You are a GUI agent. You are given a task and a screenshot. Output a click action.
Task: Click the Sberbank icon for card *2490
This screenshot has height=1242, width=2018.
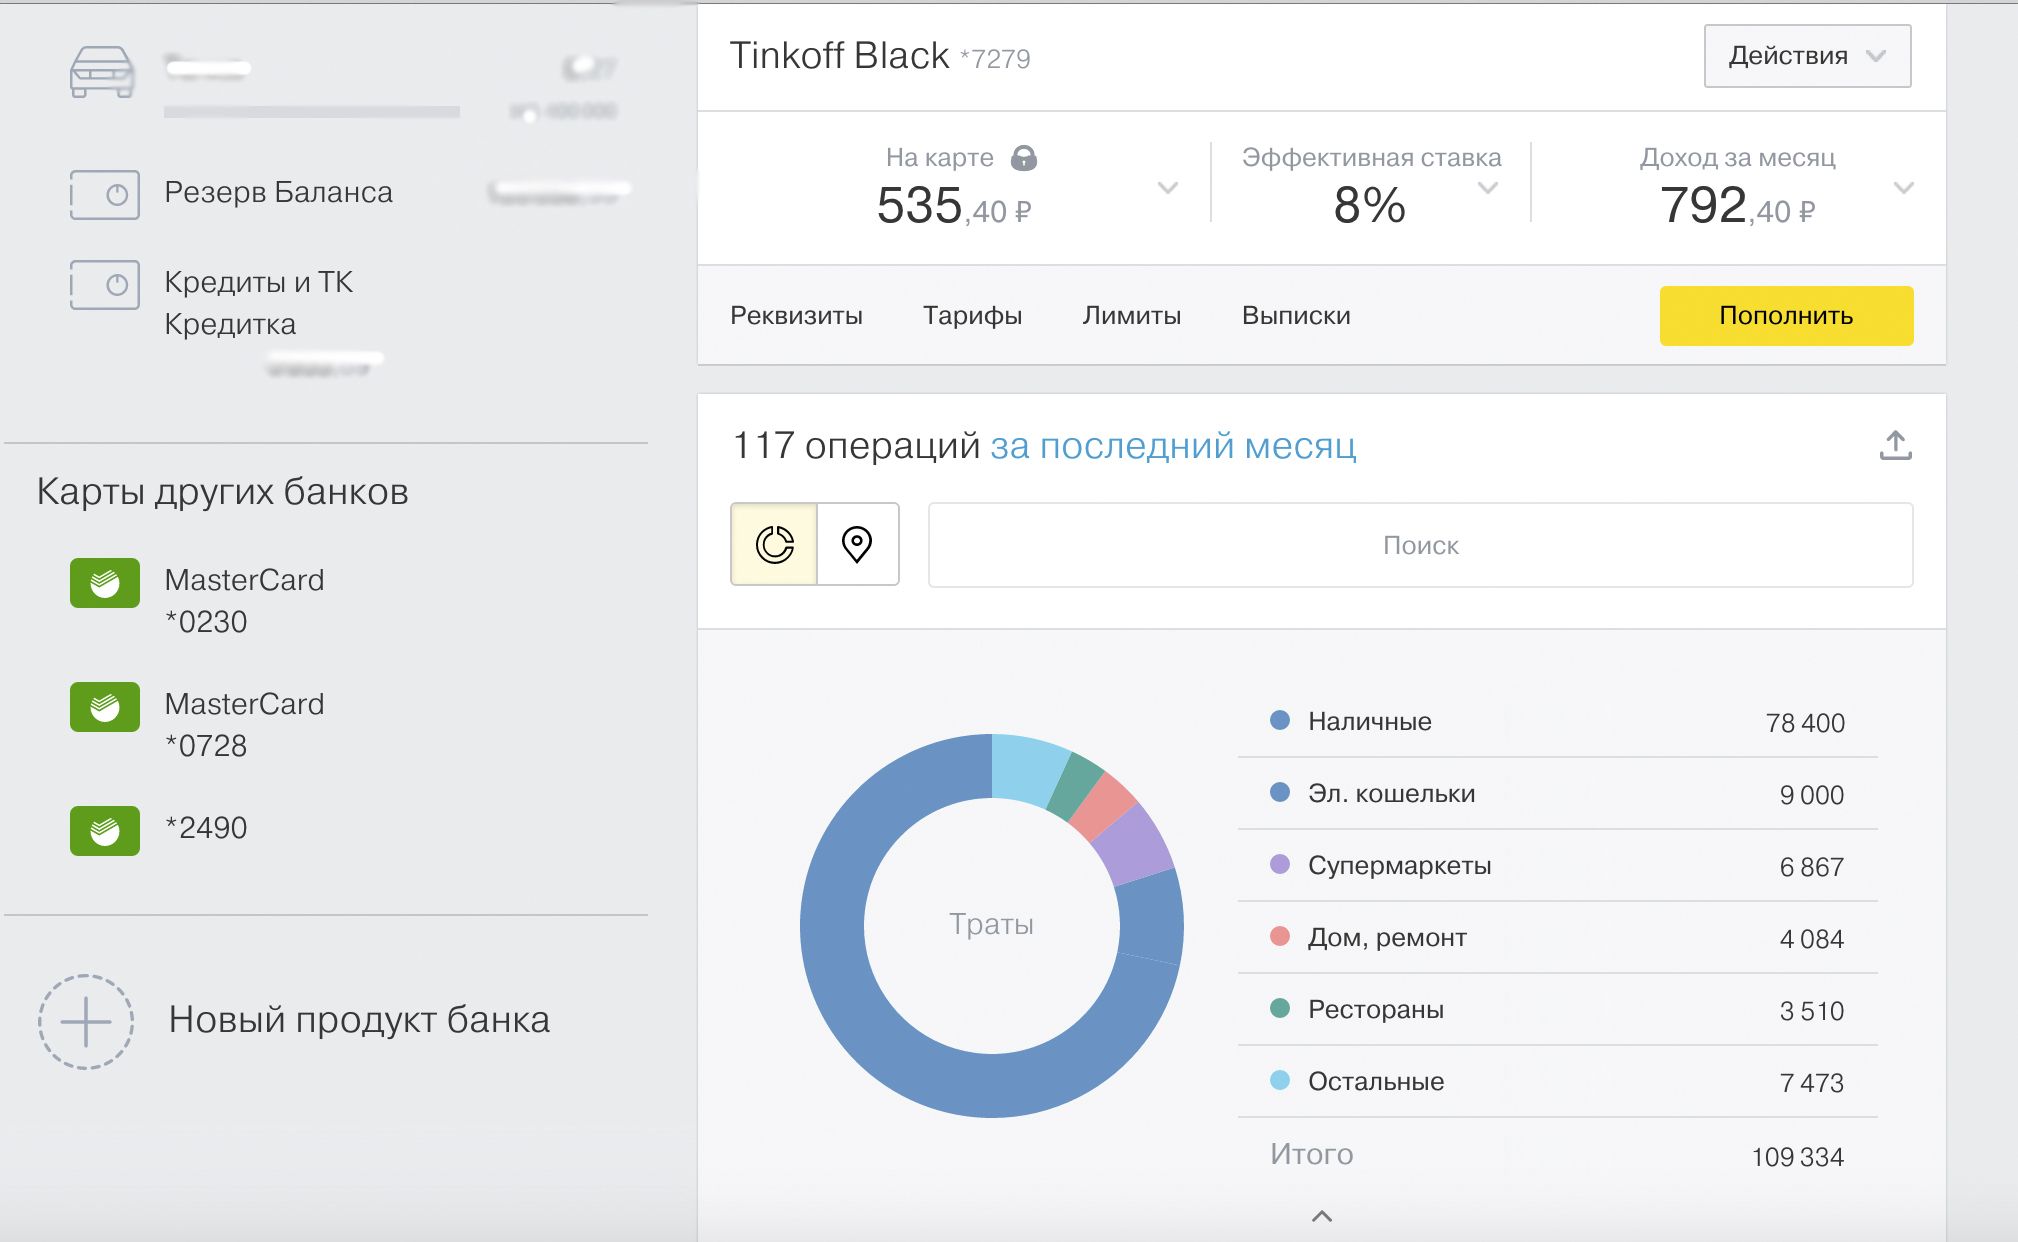tap(105, 830)
